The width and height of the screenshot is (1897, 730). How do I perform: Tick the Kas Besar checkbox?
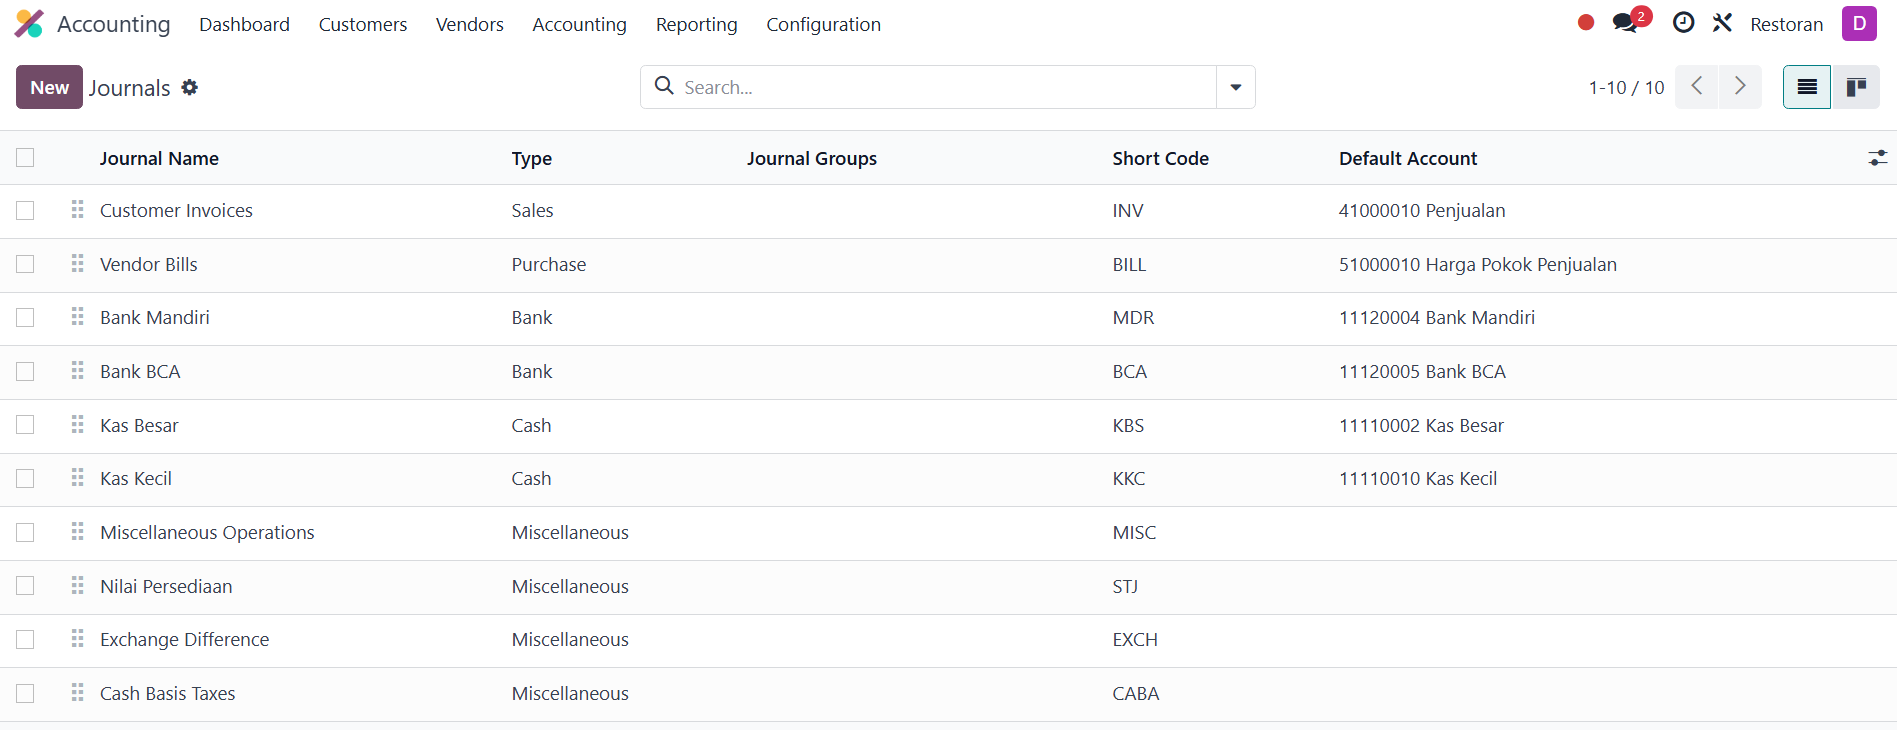(25, 425)
